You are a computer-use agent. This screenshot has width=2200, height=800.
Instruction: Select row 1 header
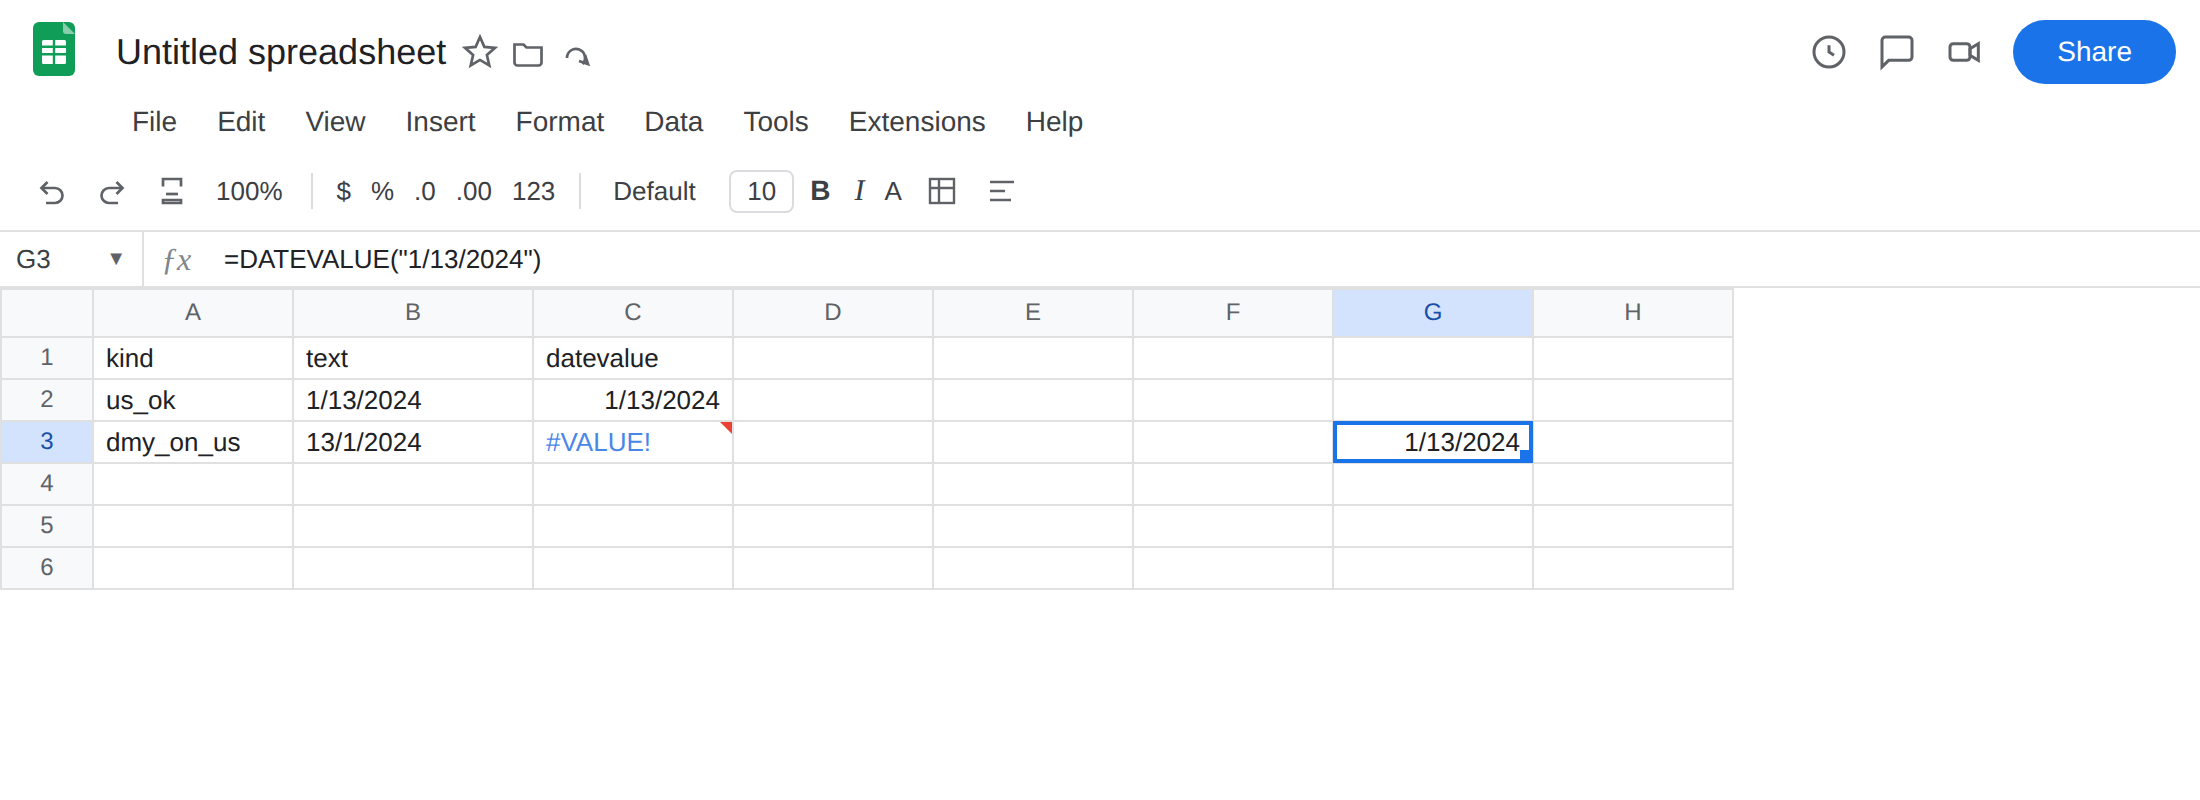click(x=47, y=358)
